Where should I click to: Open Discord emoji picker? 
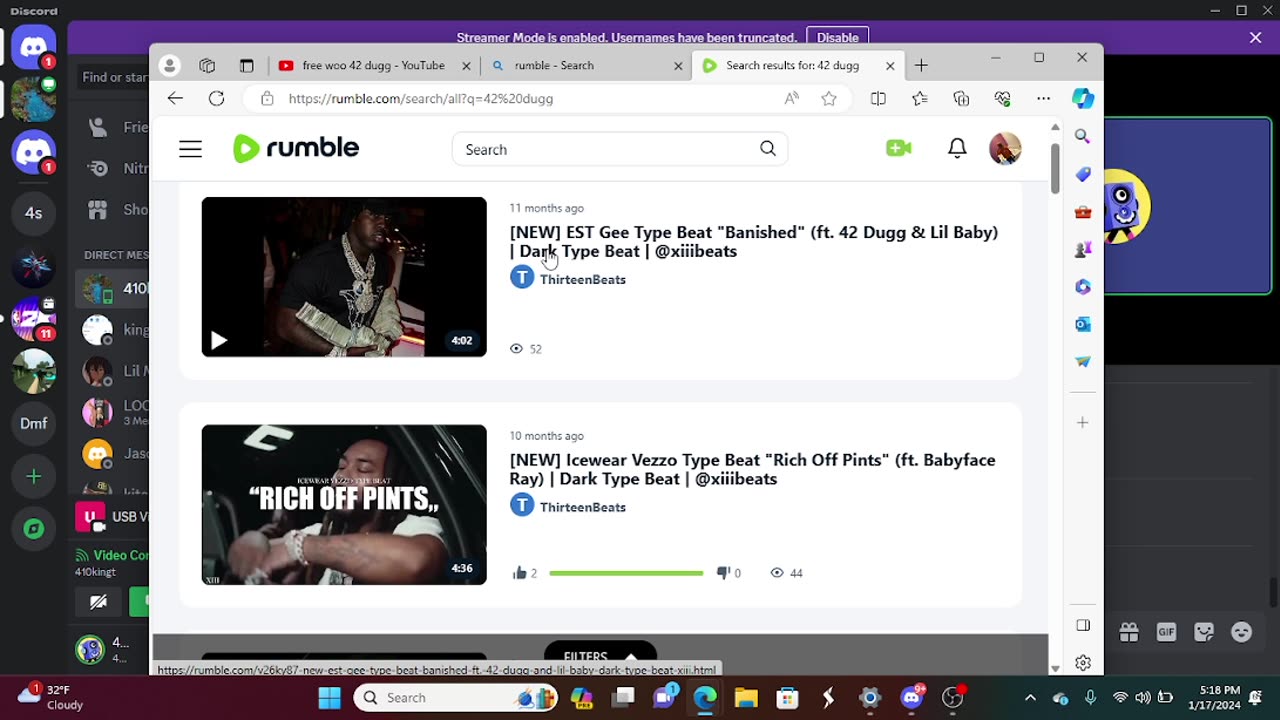[x=1242, y=632]
